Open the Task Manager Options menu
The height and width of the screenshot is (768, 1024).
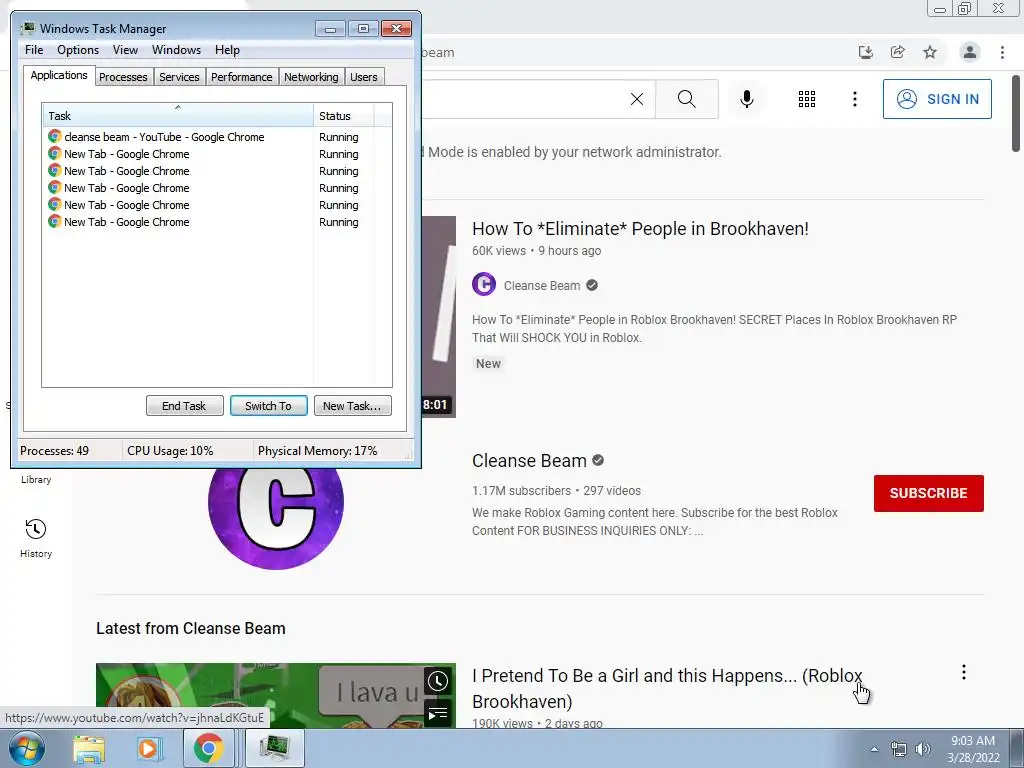click(78, 50)
